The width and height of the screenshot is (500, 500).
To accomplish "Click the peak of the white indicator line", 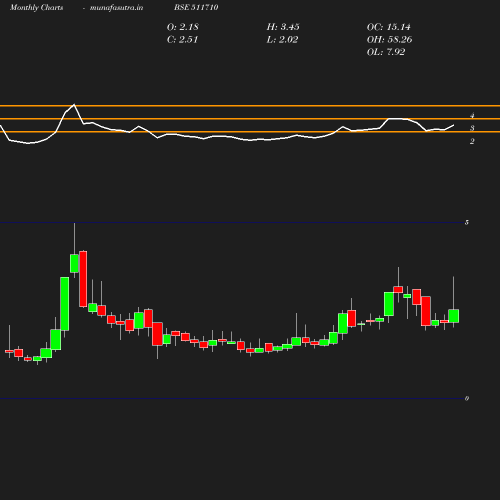I will pyautogui.click(x=74, y=105).
